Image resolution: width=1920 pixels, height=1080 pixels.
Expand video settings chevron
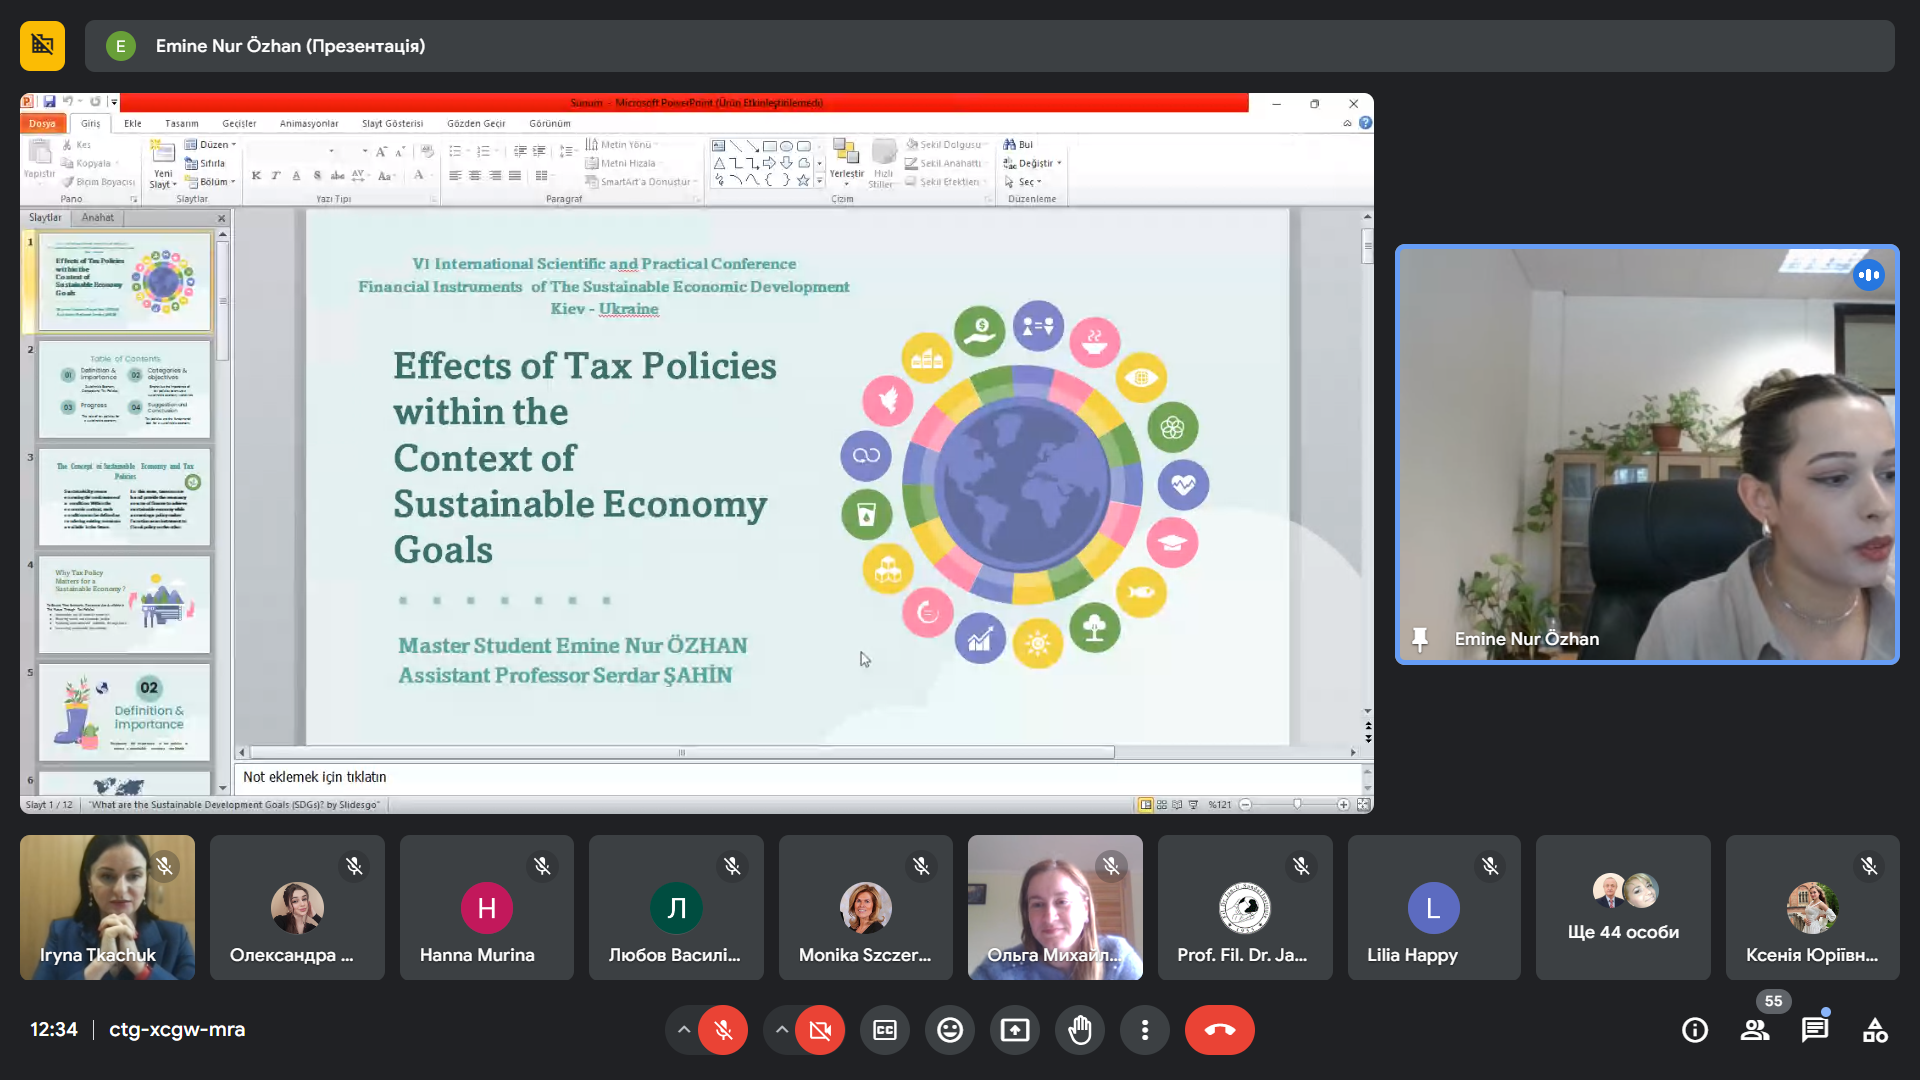pos(782,1030)
